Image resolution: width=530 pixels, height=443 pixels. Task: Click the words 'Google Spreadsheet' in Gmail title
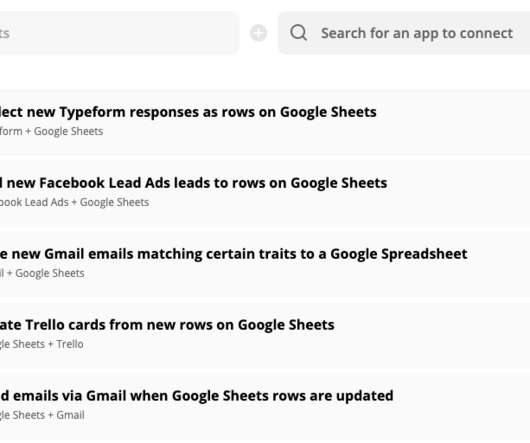399,254
